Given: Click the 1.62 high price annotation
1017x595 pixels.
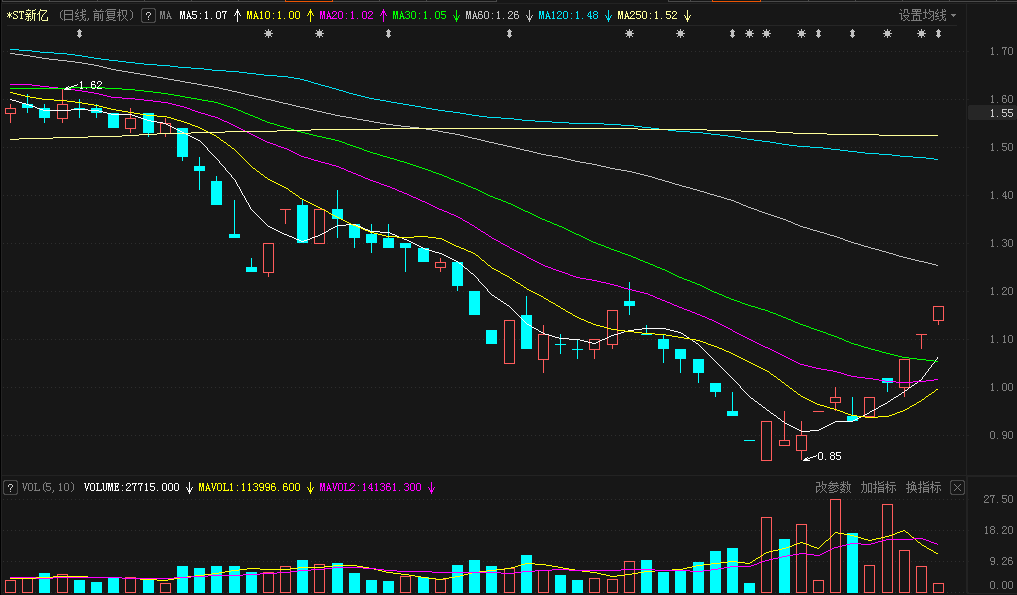Looking at the screenshot, I should coord(90,85).
